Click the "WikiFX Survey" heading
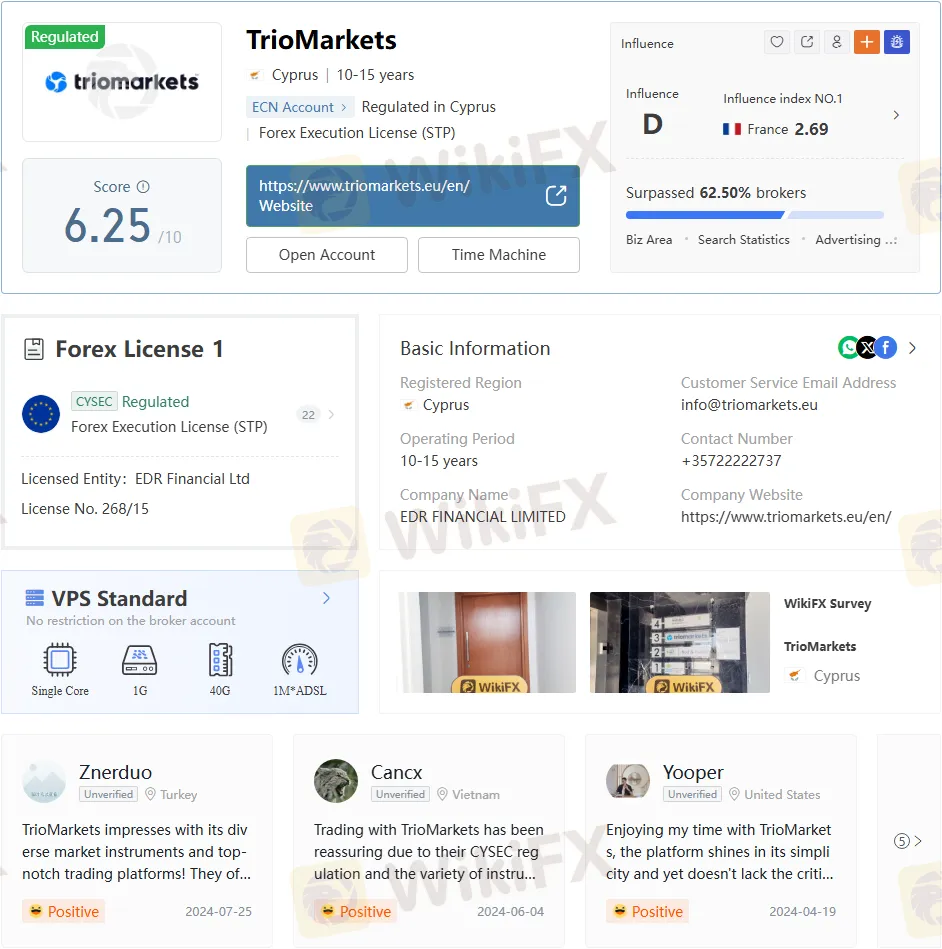The width and height of the screenshot is (942, 949). (827, 603)
